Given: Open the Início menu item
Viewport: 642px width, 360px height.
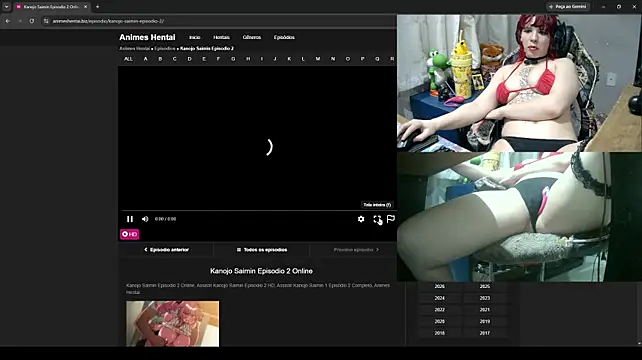Looking at the screenshot, I should tap(195, 37).
